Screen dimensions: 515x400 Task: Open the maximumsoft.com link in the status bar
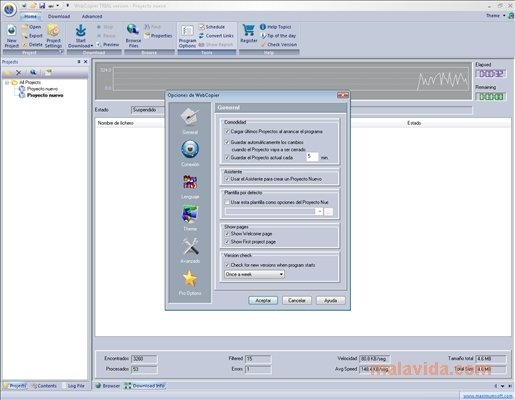coord(488,396)
